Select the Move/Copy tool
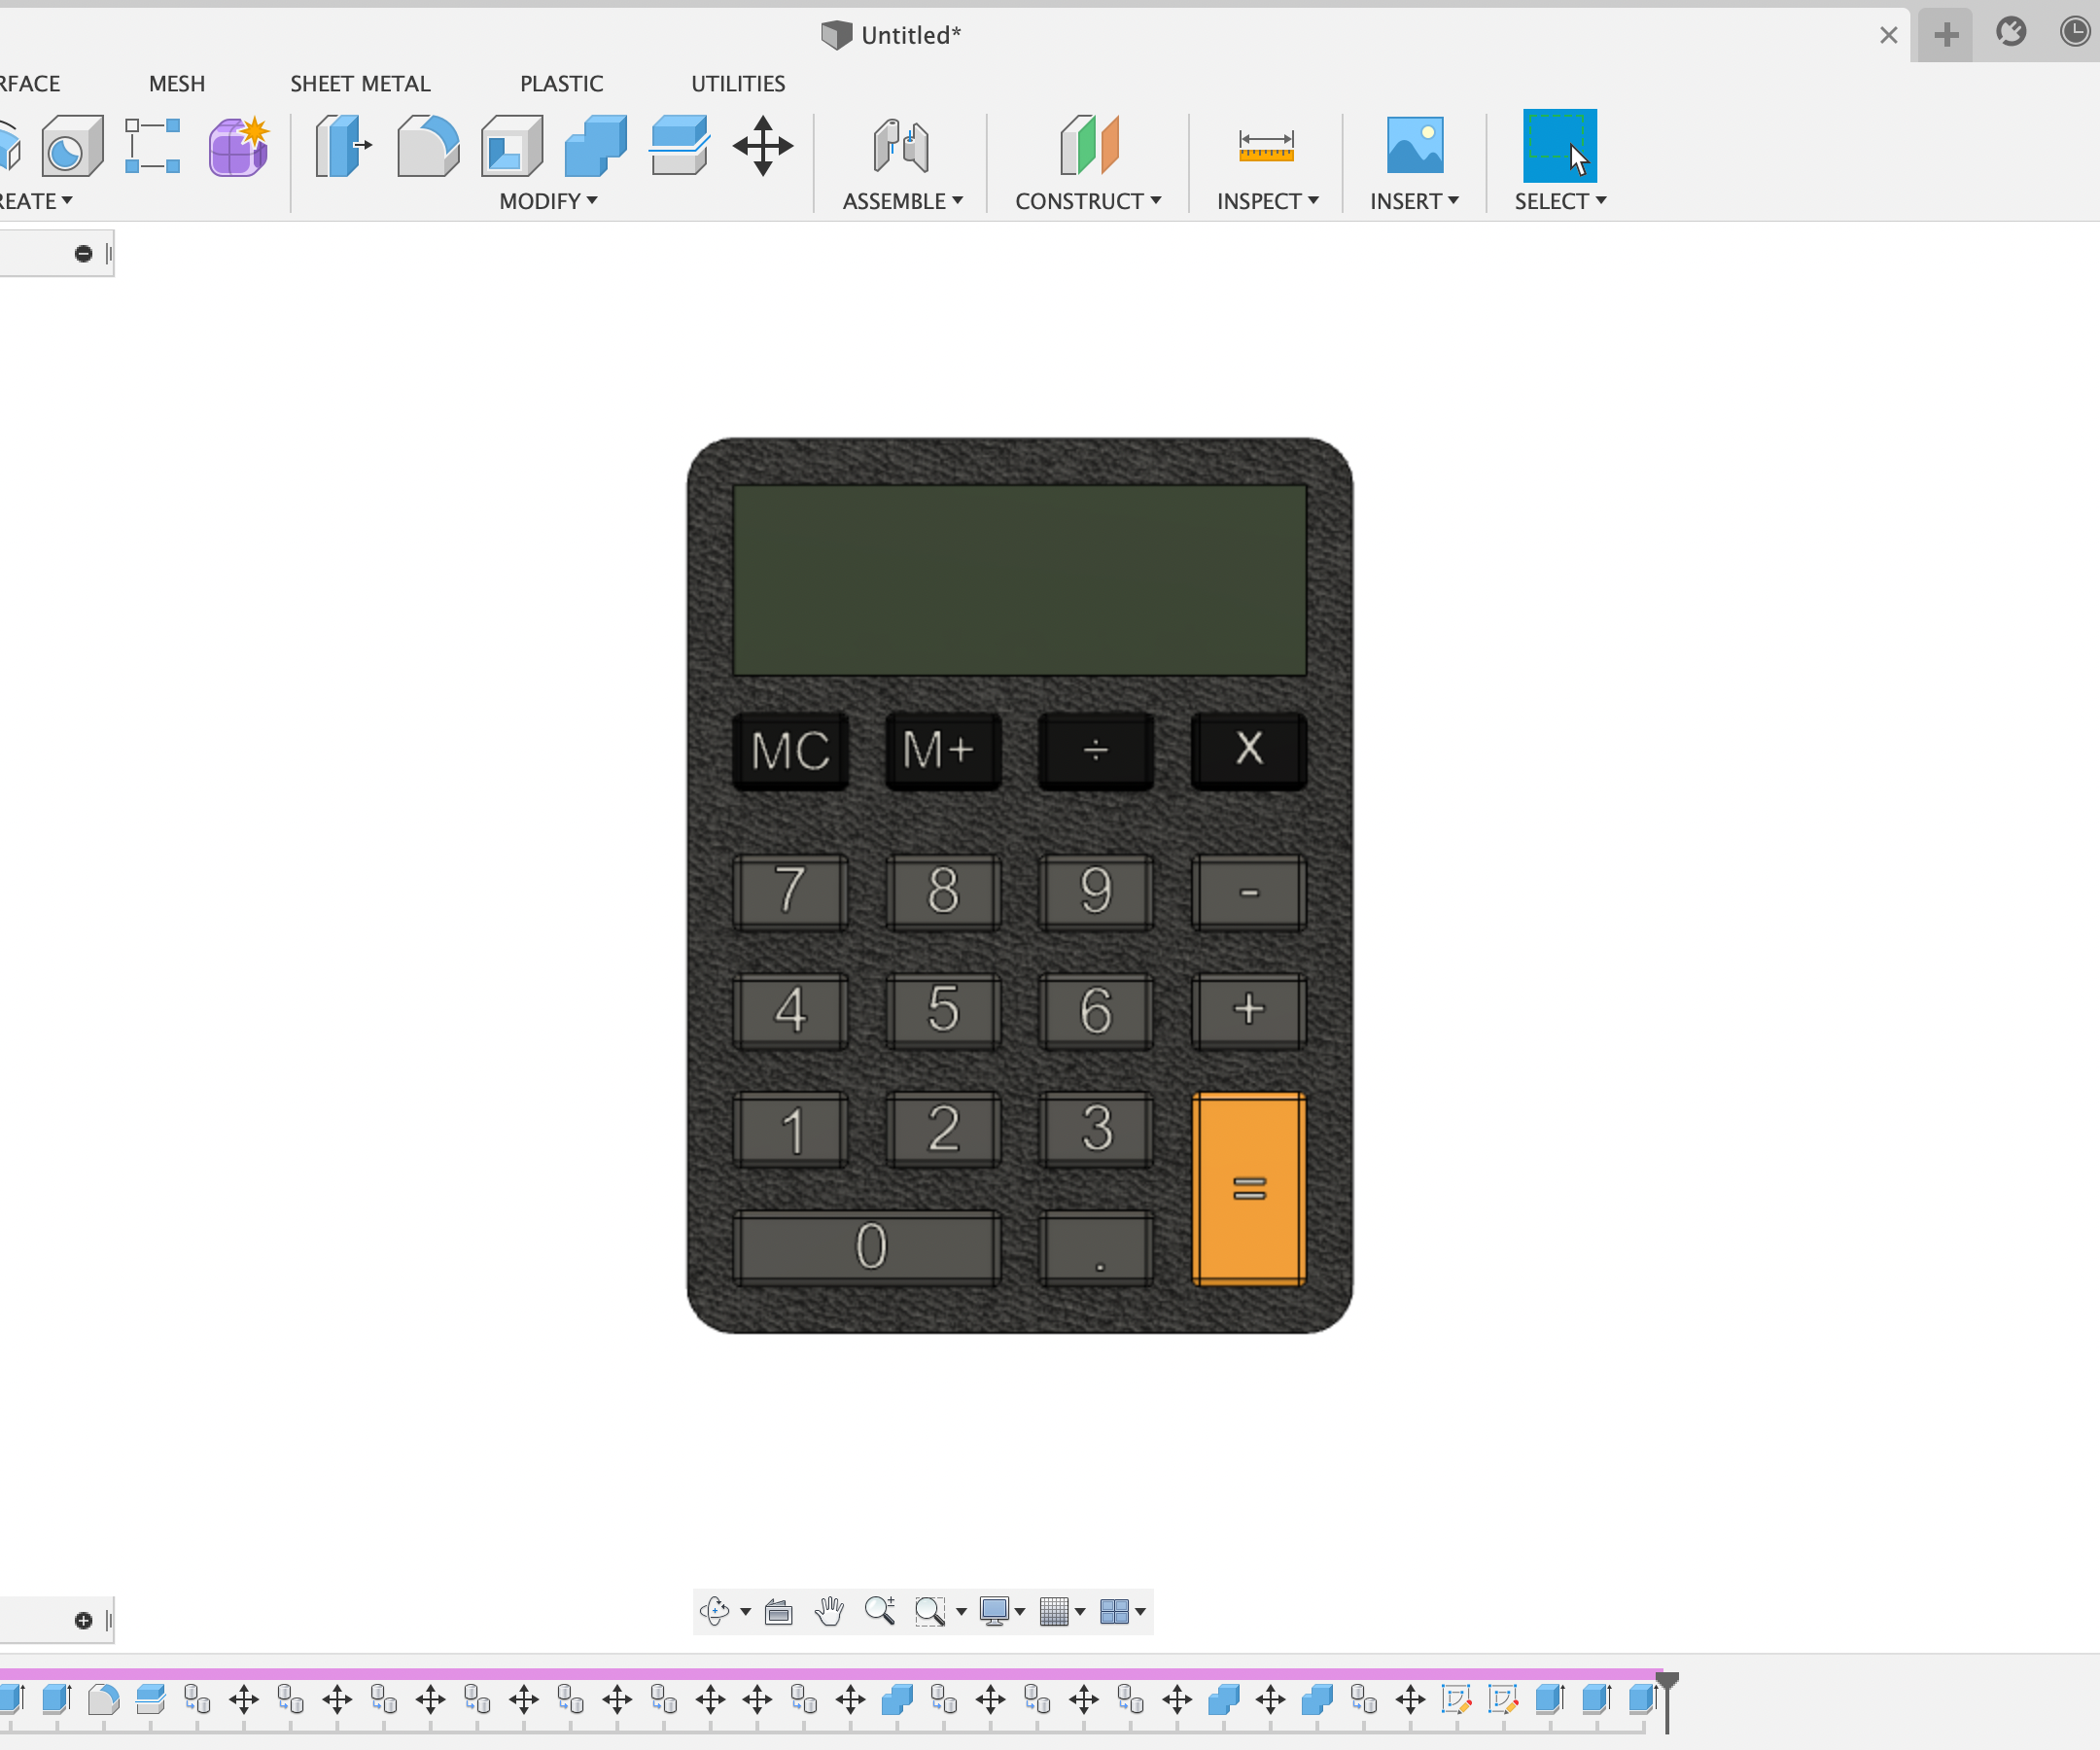The height and width of the screenshot is (1750, 2100). [763, 145]
